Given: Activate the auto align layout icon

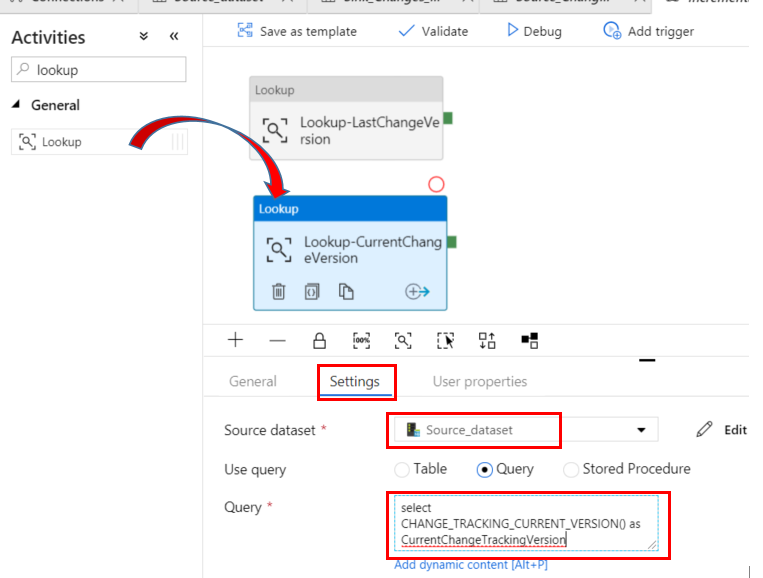Looking at the screenshot, I should 487,341.
